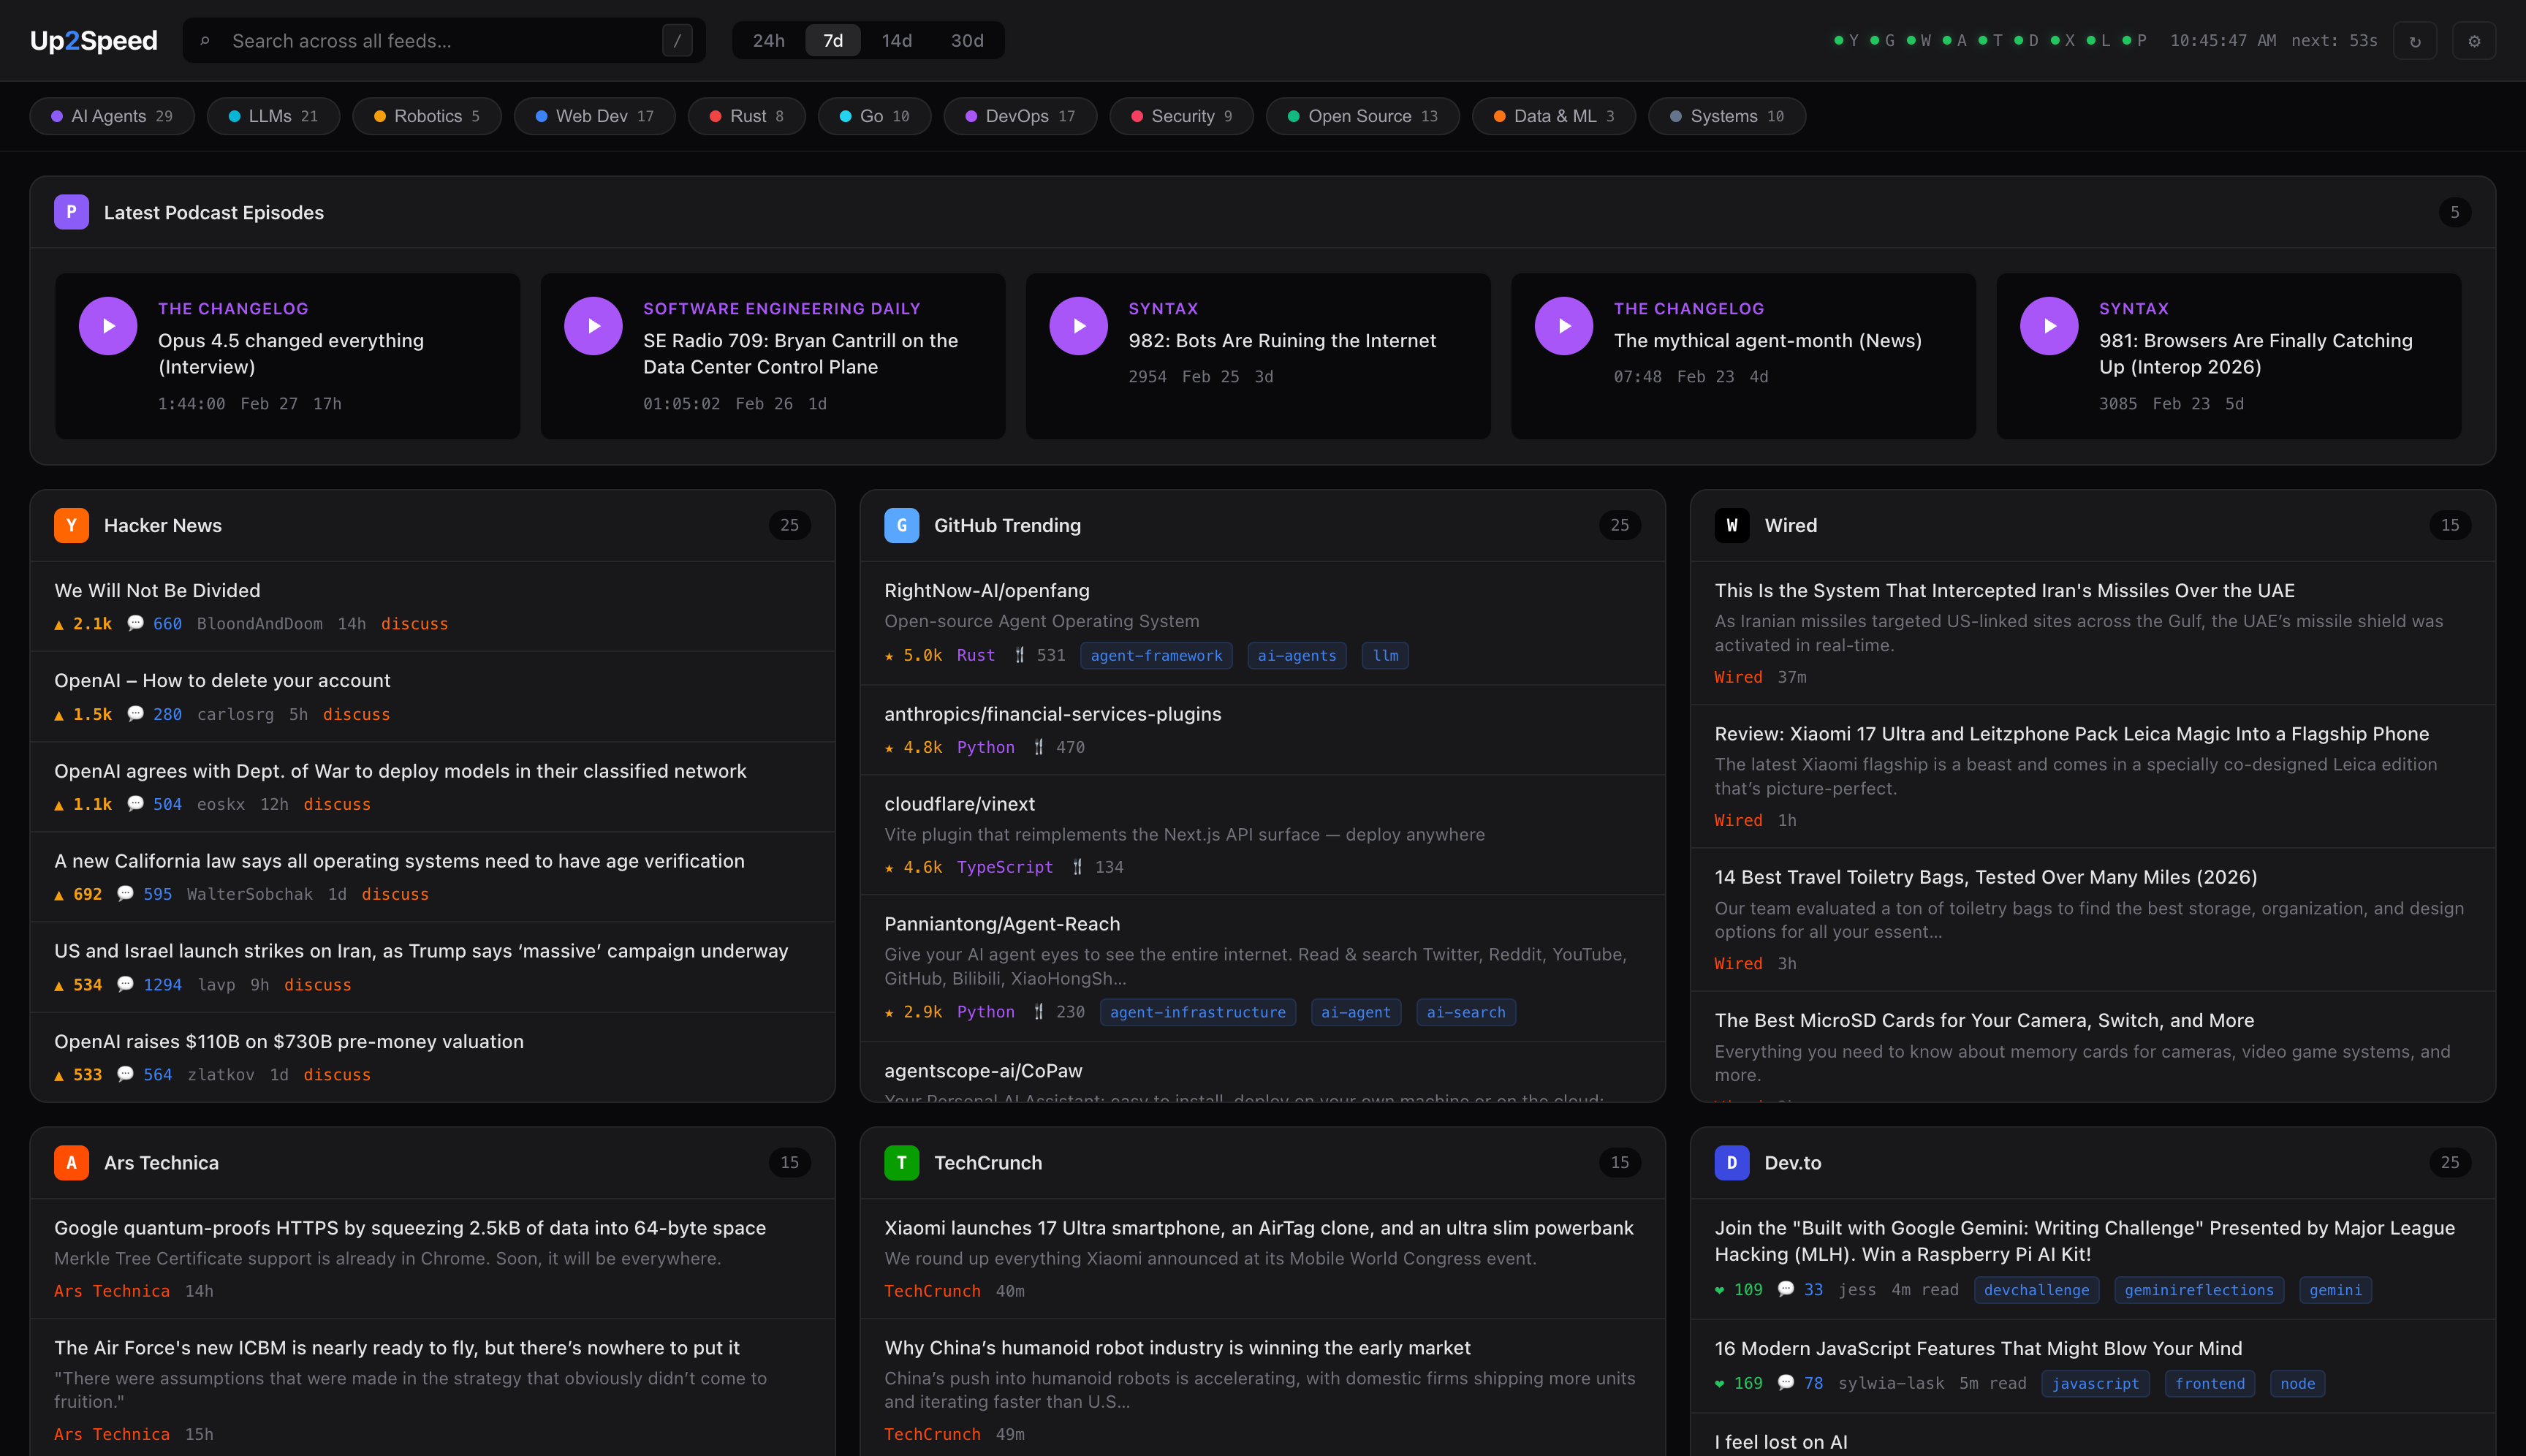
Task: Click the refresh feeds icon
Action: coord(2414,41)
